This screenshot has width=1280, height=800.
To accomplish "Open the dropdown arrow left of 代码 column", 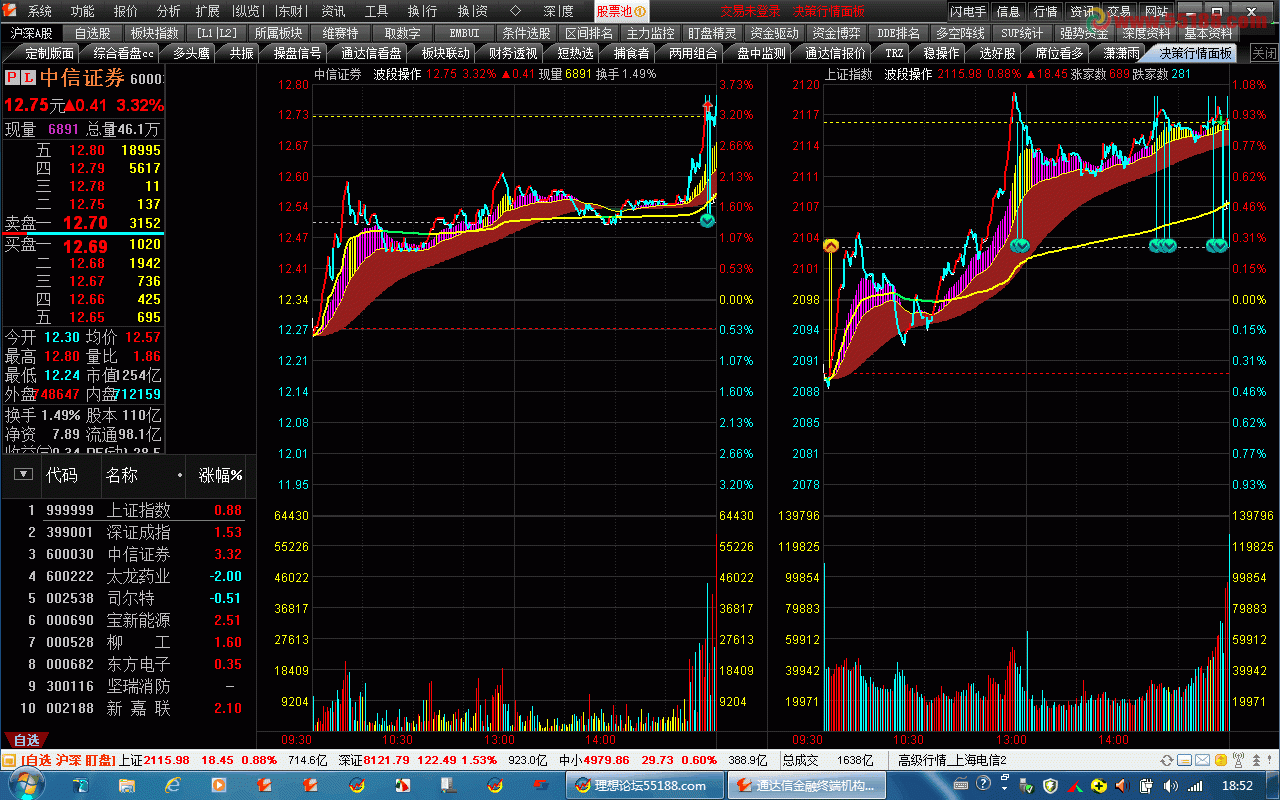I will click(x=22, y=475).
